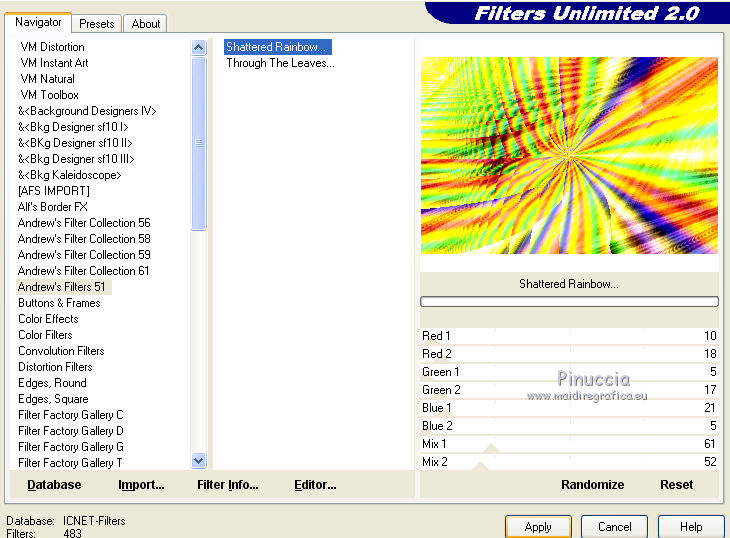730x538 pixels.
Task: Select Distortion Filters category
Action: [55, 367]
